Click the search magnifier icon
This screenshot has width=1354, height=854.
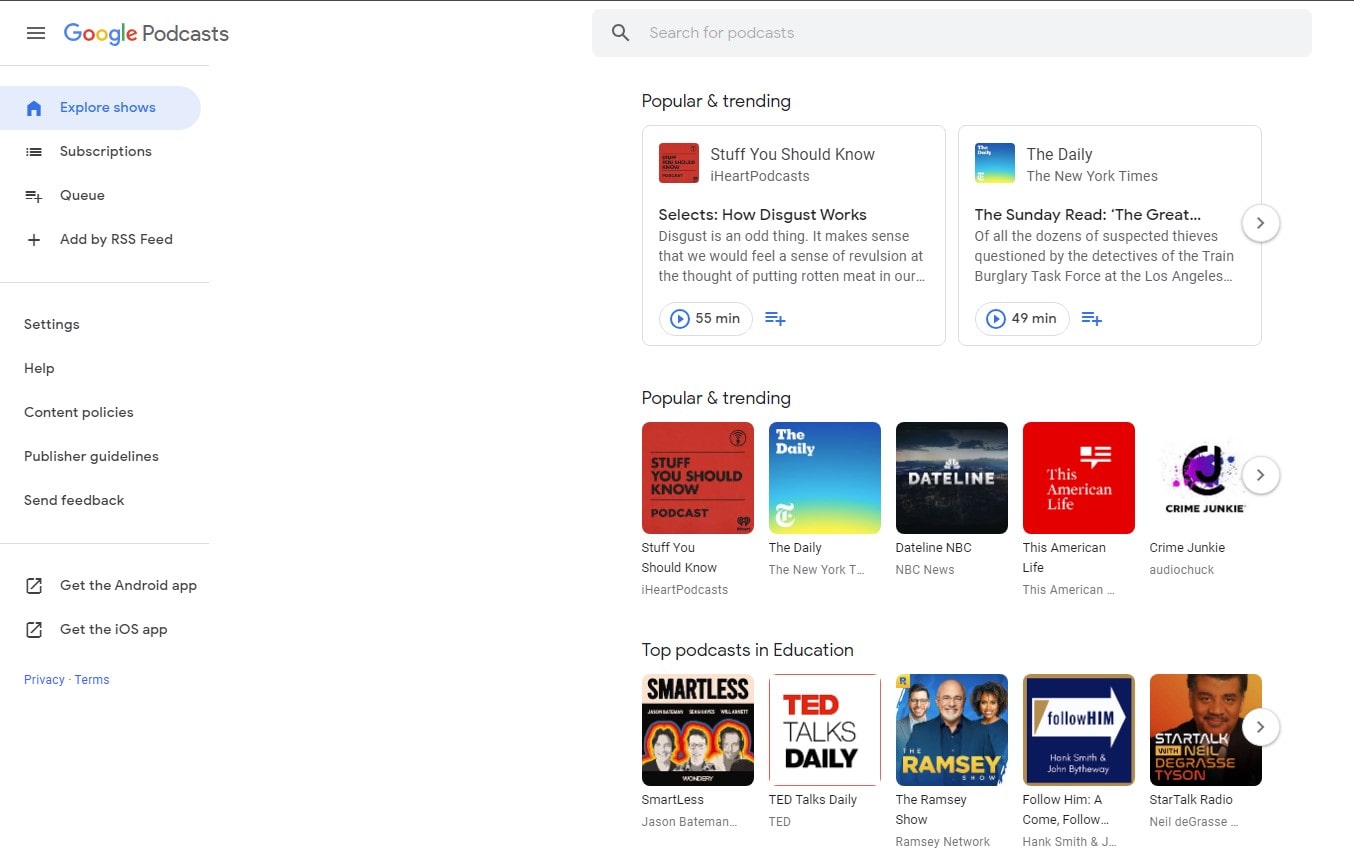point(621,33)
